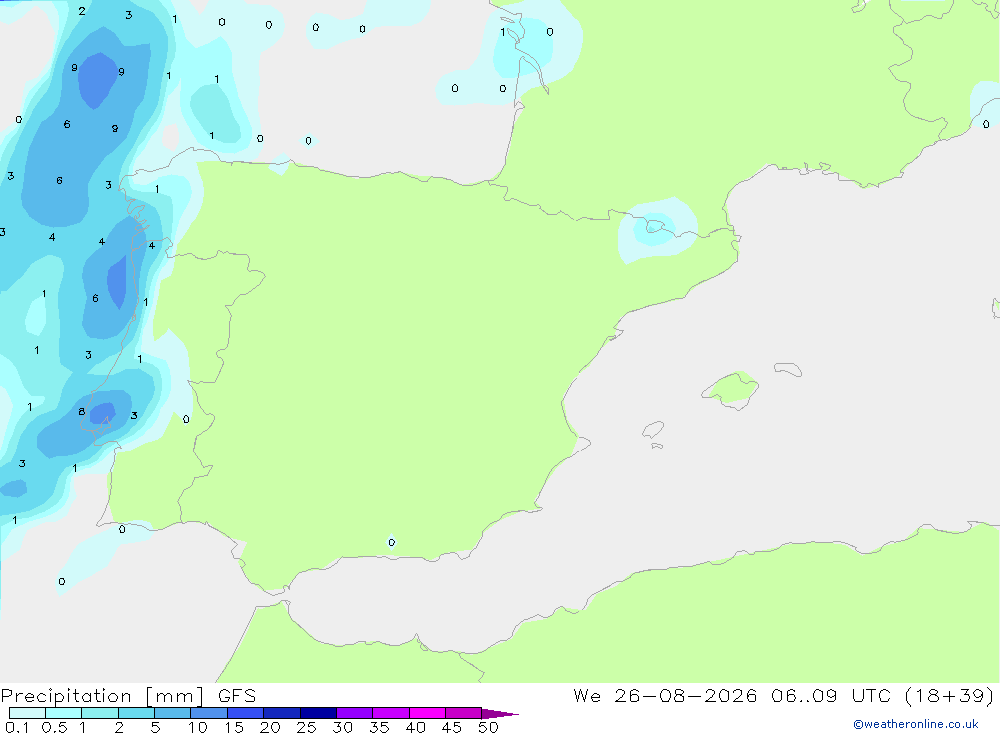This screenshot has width=1000, height=733.
Task: Click the 2–5 mm legend swatch
Action: pyautogui.click(x=136, y=713)
